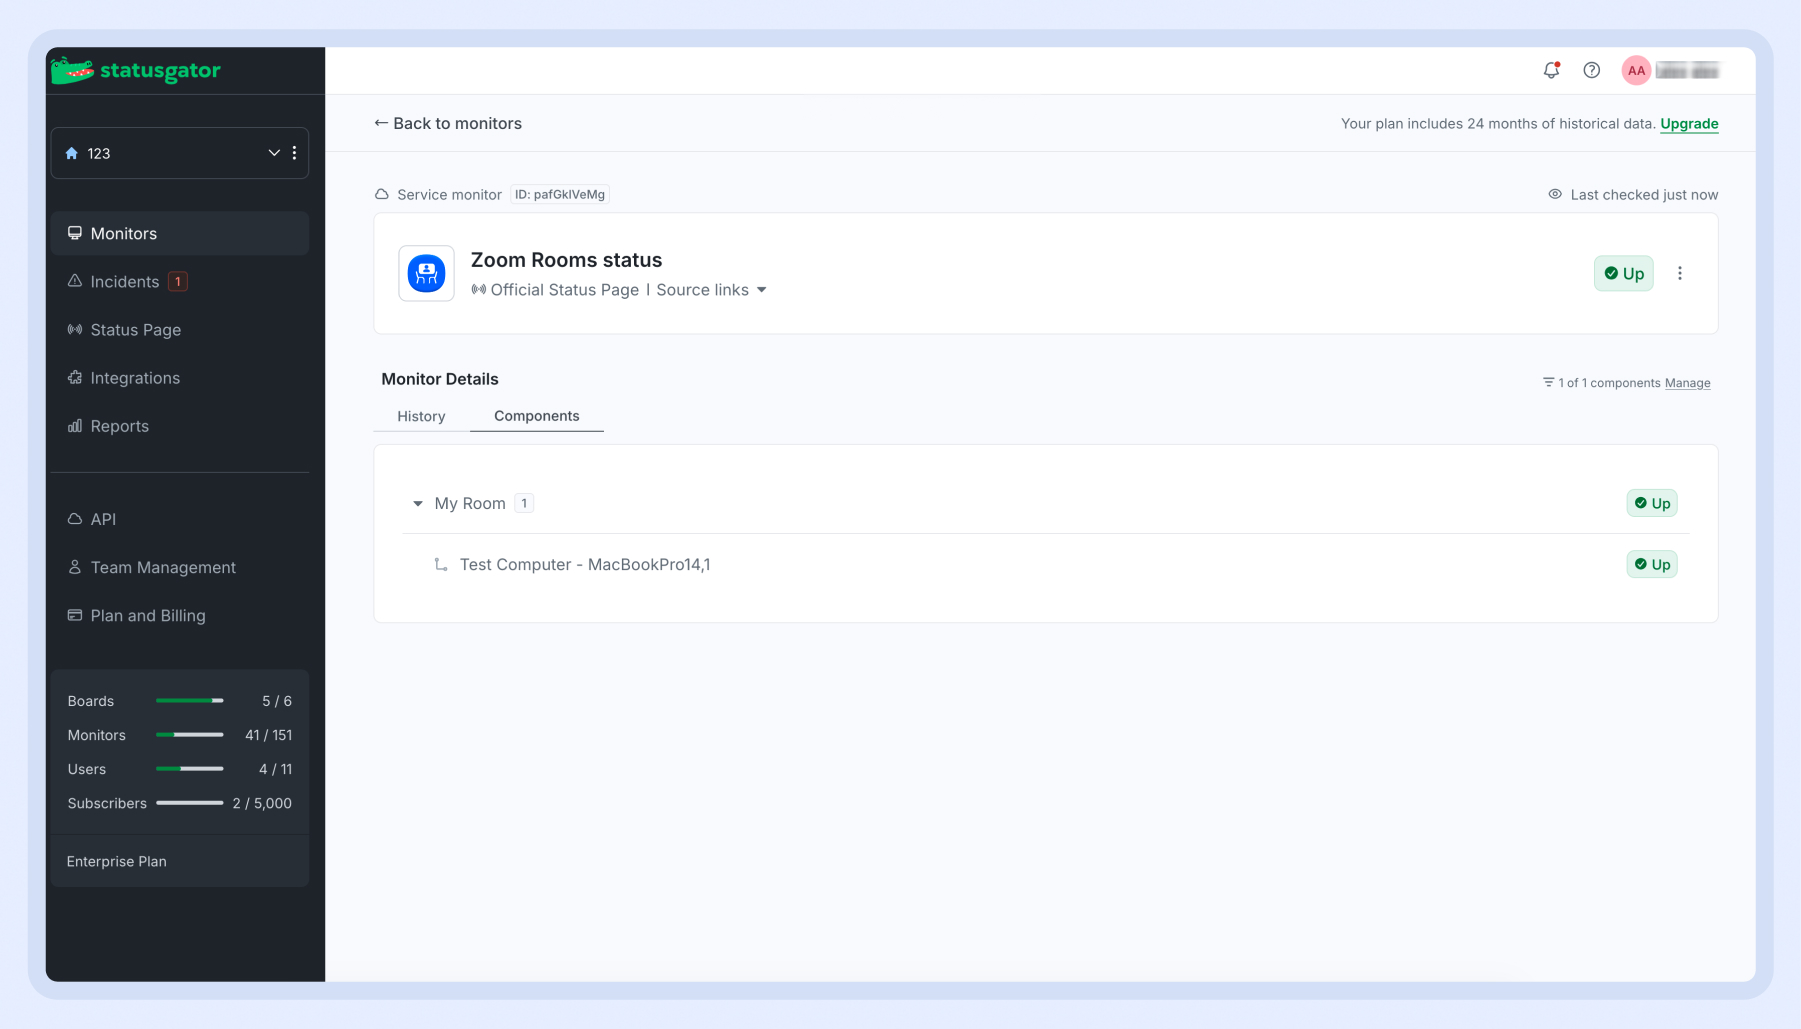This screenshot has height=1029, width=1801.
Task: Click the My Room count badge
Action: click(524, 503)
